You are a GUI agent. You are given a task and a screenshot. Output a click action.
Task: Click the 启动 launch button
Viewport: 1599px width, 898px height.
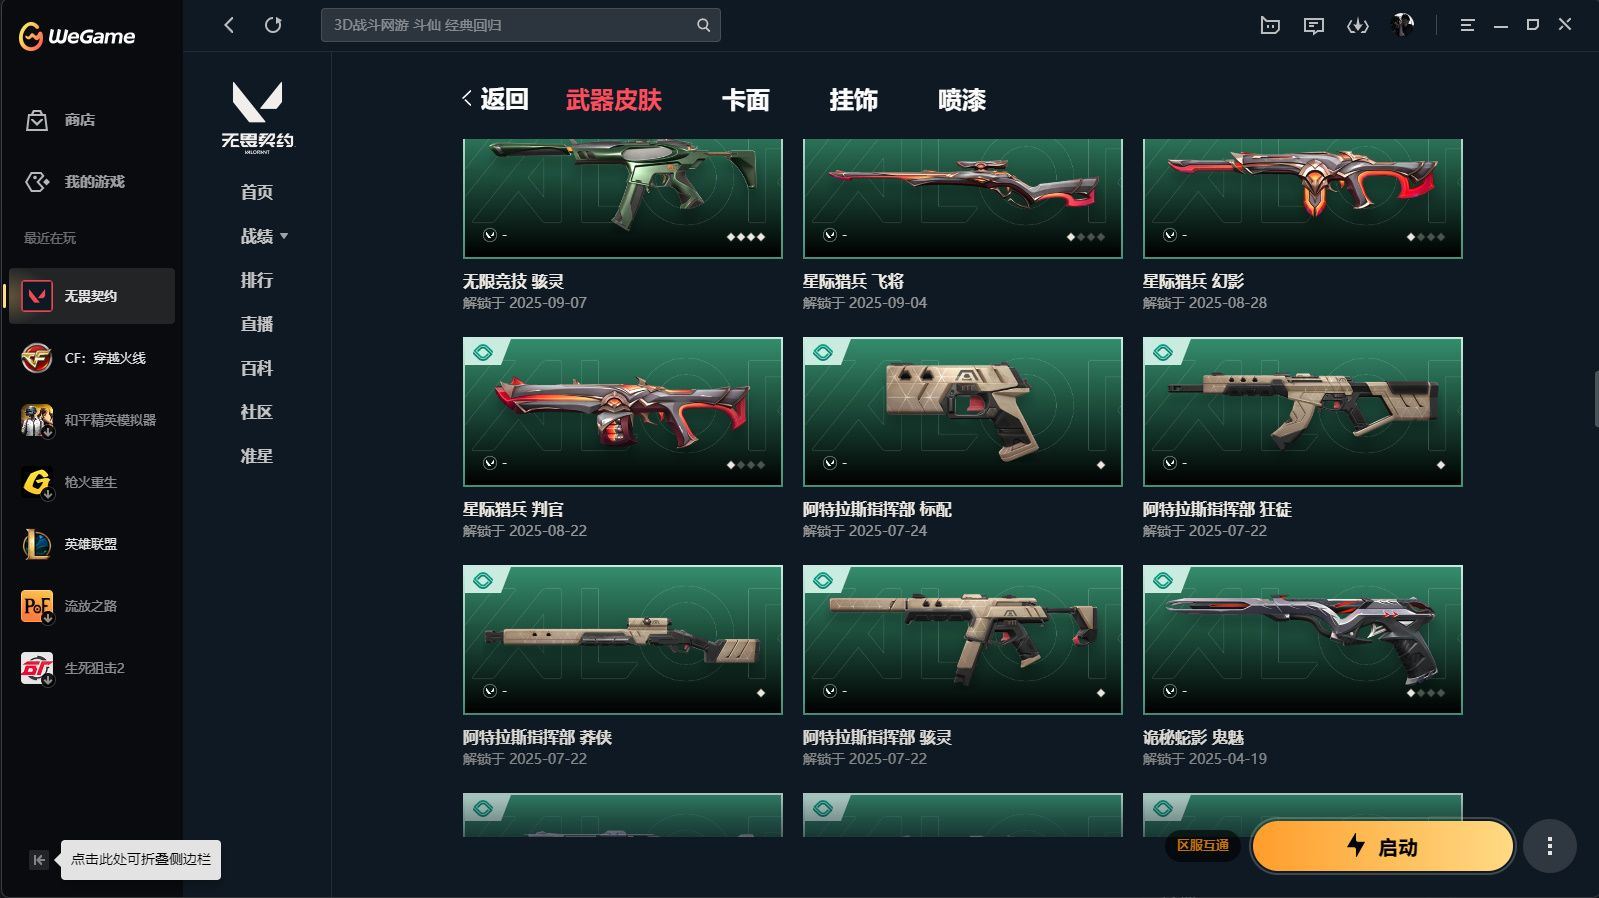click(x=1383, y=847)
